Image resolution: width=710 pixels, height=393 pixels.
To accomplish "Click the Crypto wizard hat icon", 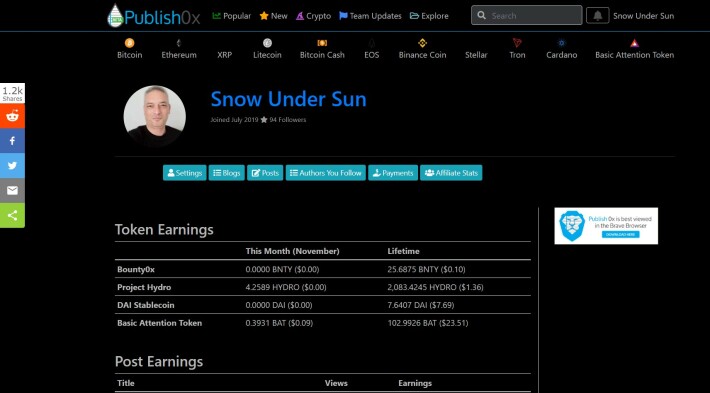I will (300, 16).
